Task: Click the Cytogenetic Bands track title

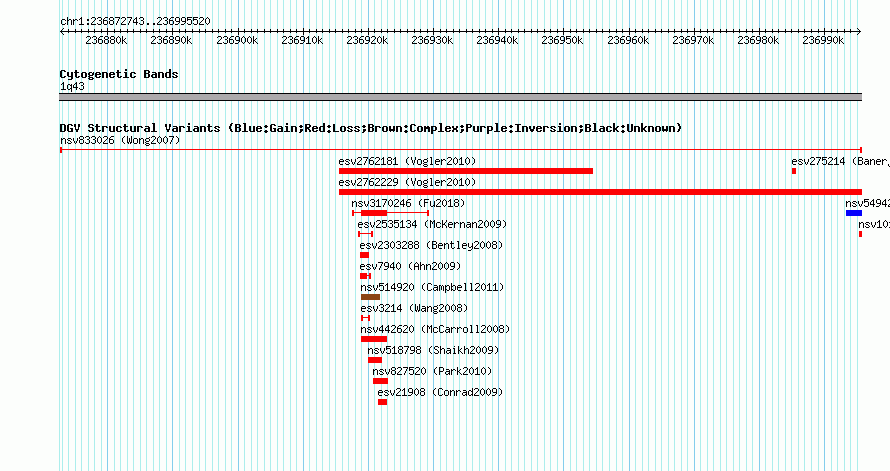Action: click(119, 74)
